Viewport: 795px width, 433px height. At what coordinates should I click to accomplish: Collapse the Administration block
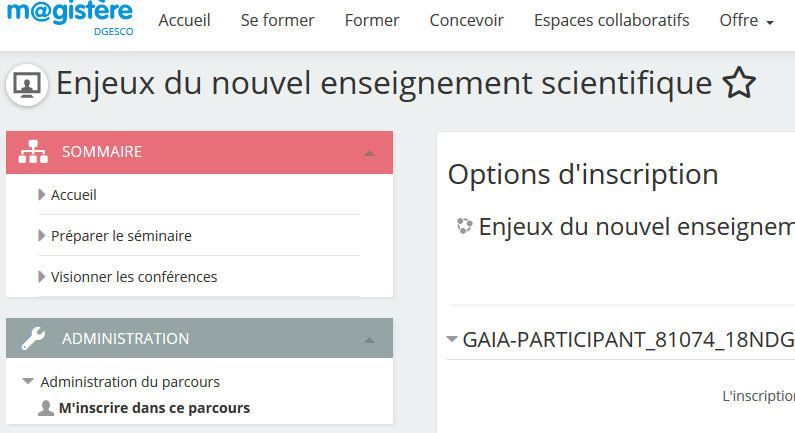(x=369, y=340)
